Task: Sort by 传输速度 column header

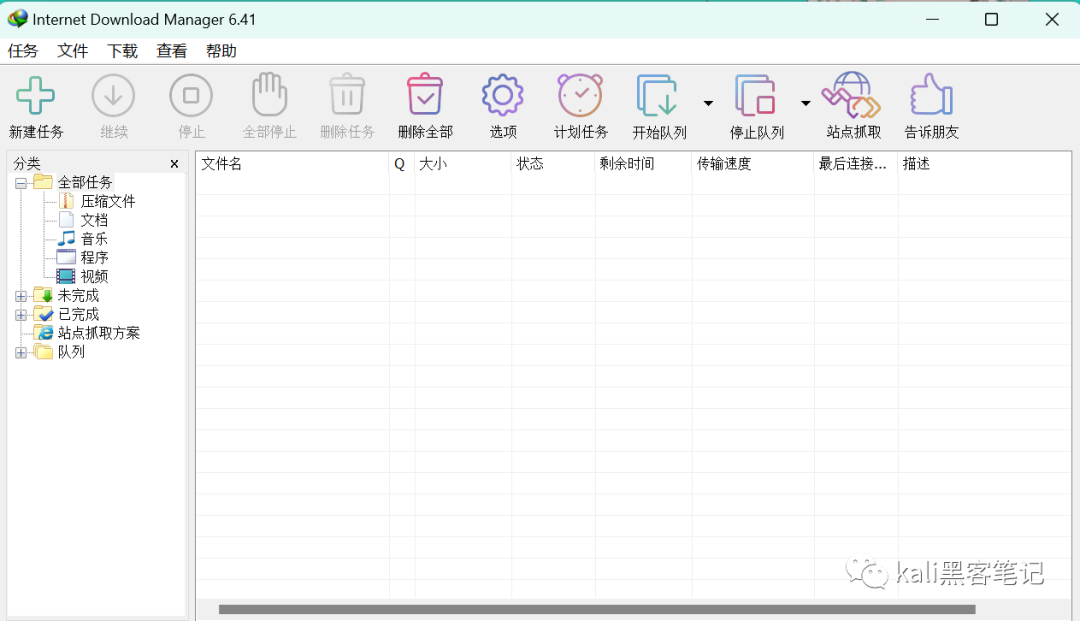Action: pos(753,164)
